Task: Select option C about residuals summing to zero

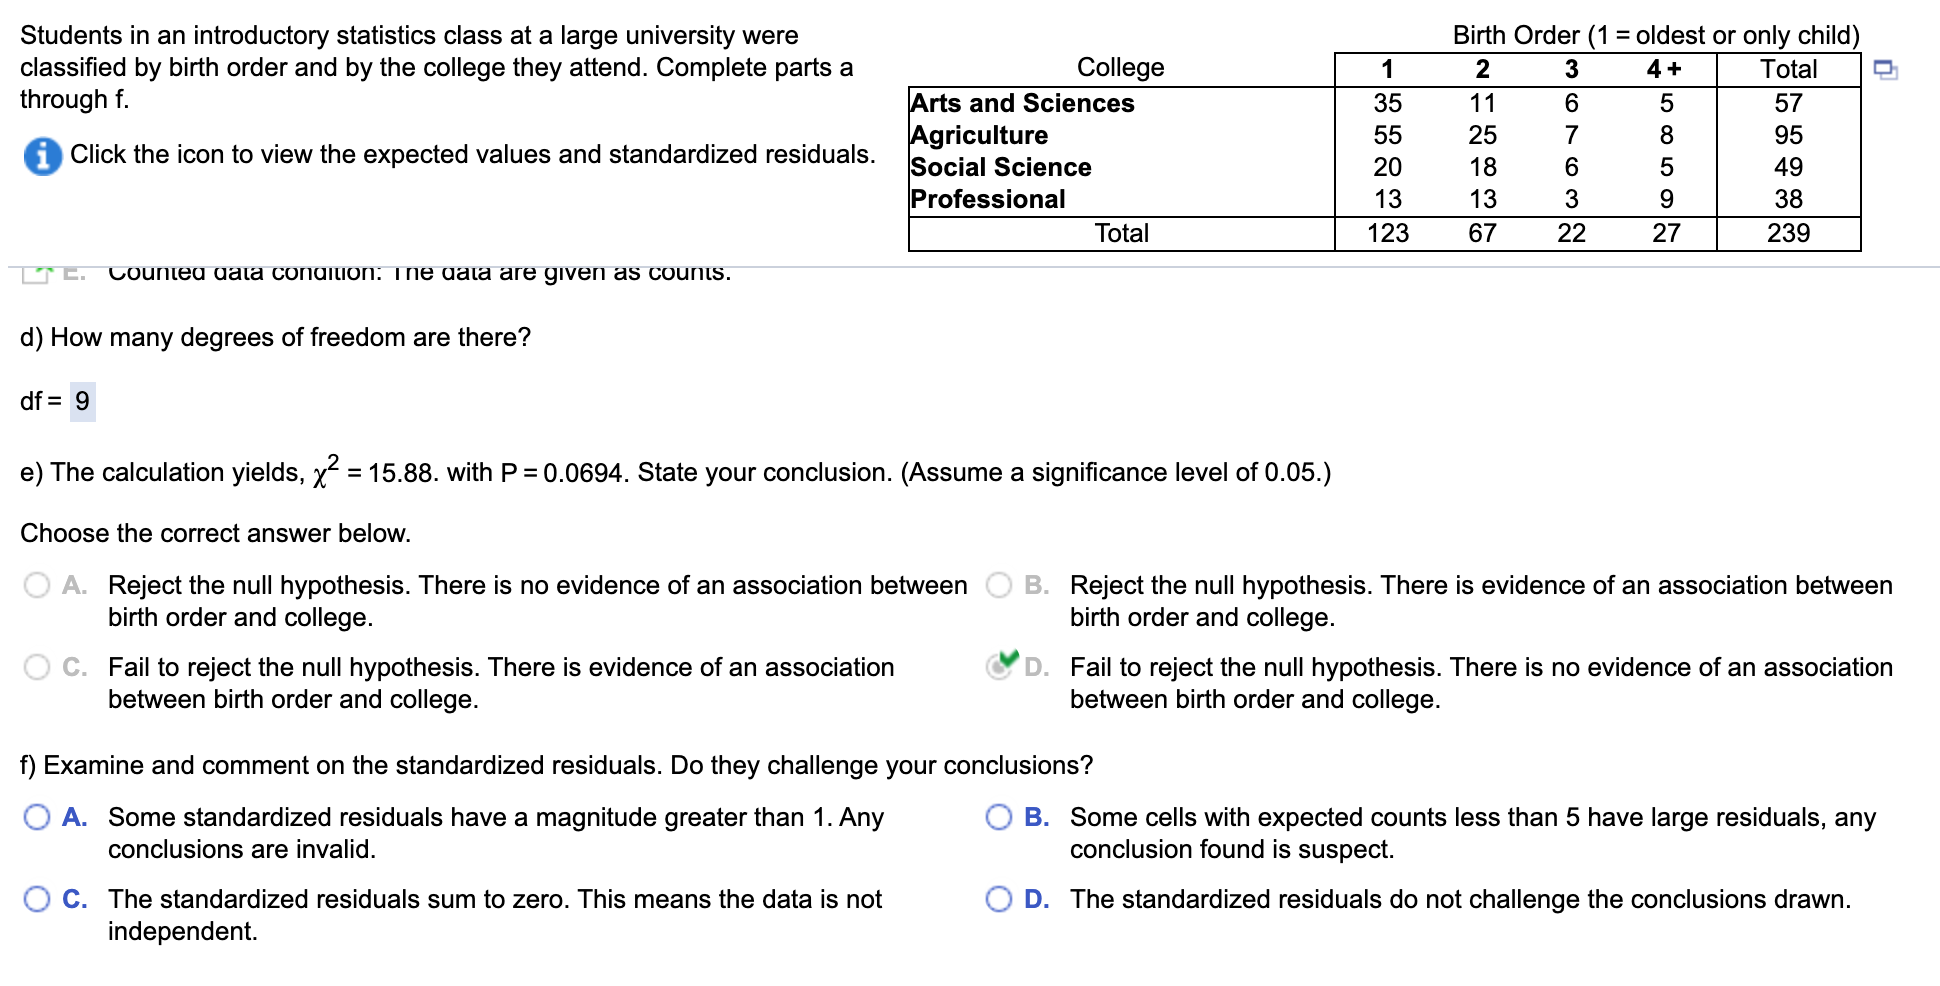Action: pyautogui.click(x=36, y=900)
